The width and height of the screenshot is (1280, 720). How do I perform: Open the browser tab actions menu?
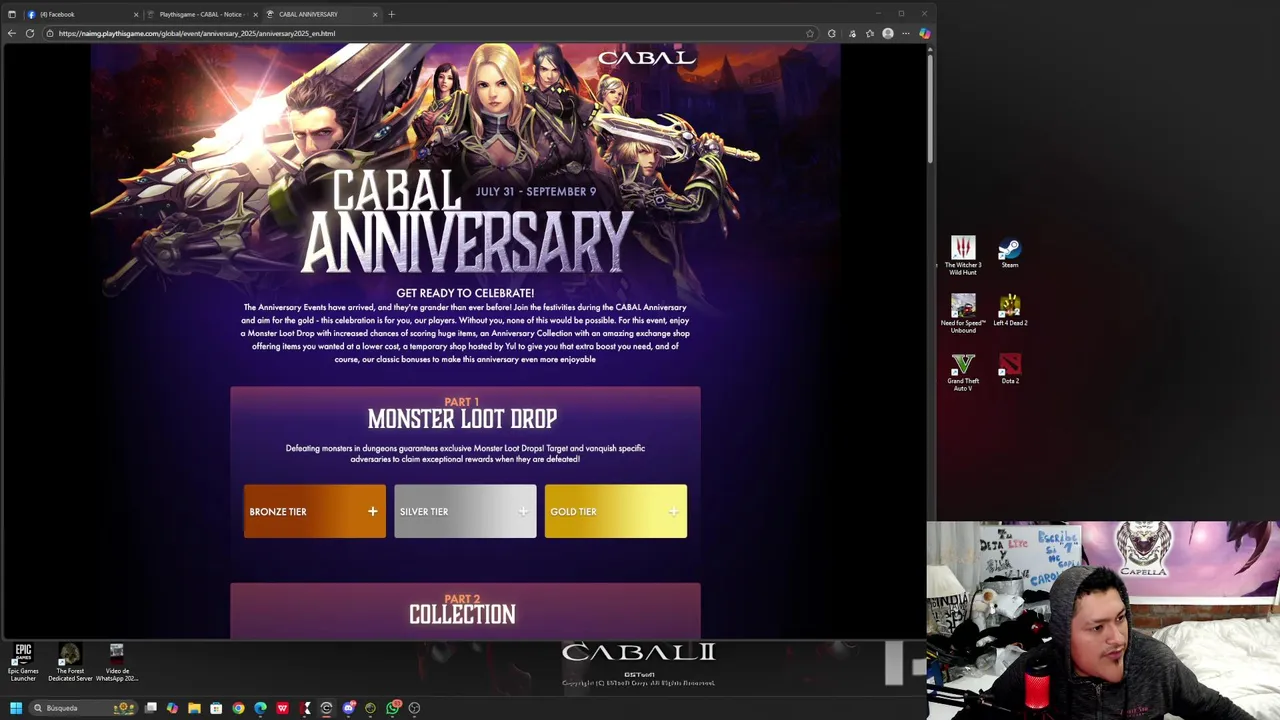click(x=11, y=14)
